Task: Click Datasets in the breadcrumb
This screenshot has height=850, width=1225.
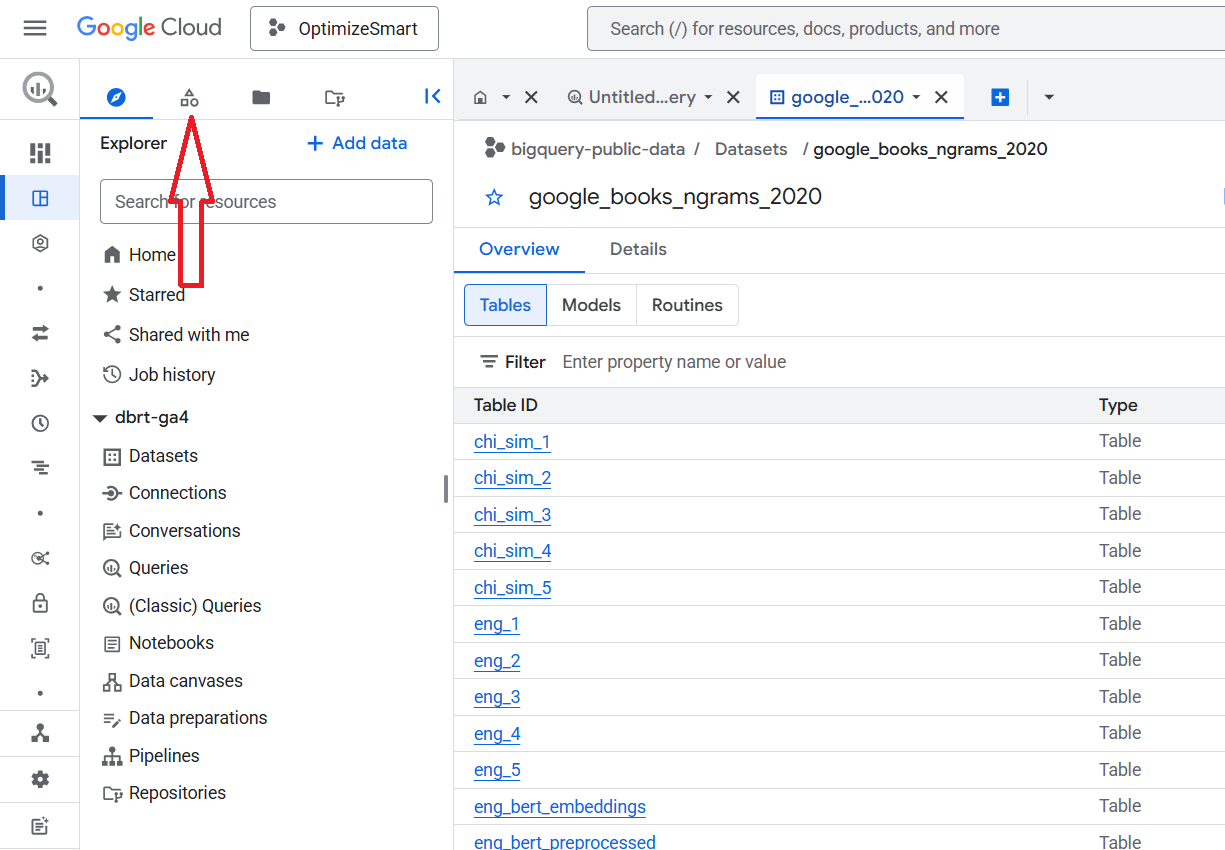Action: 751,149
